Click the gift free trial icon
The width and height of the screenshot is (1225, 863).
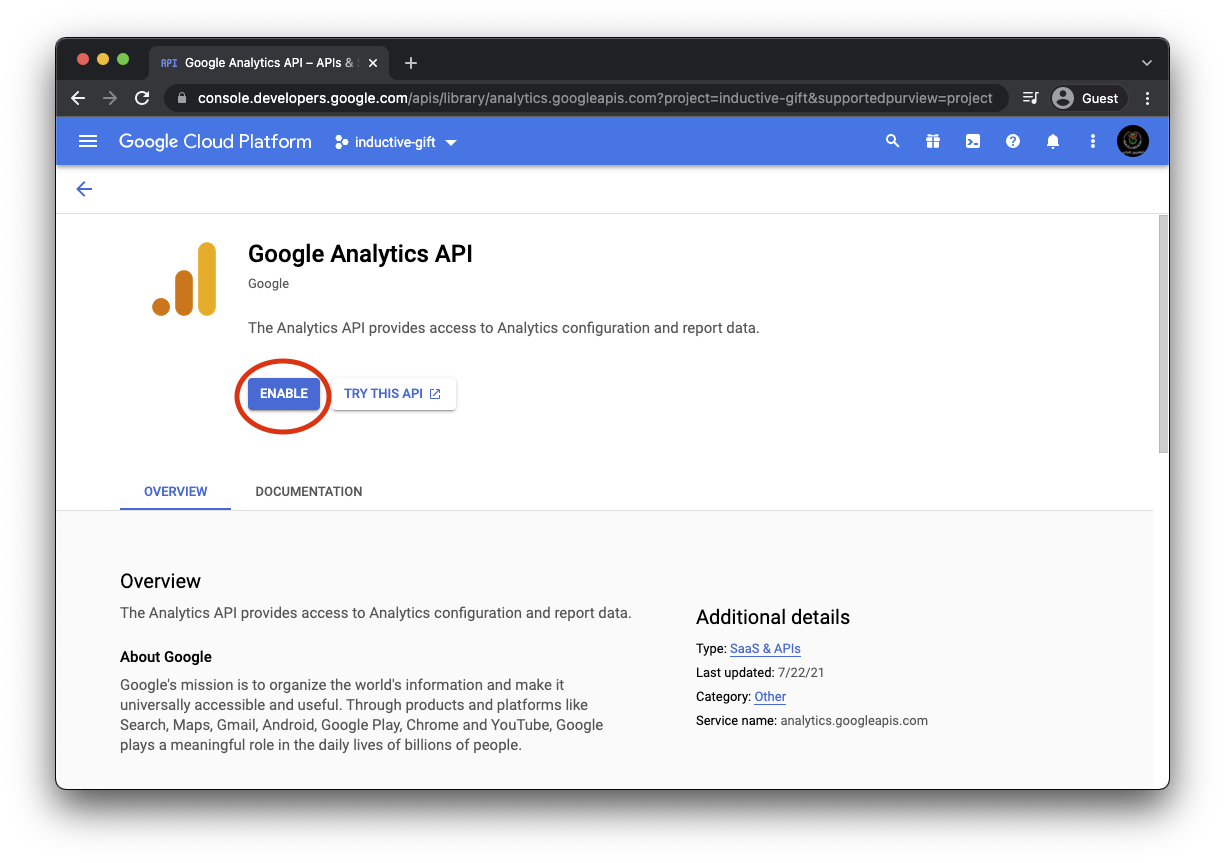[x=933, y=142]
